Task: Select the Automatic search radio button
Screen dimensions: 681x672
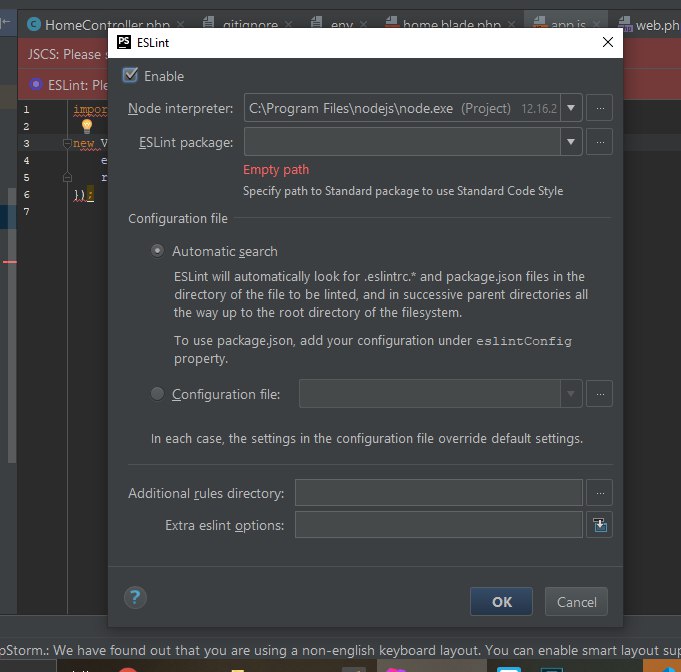Action: click(157, 251)
